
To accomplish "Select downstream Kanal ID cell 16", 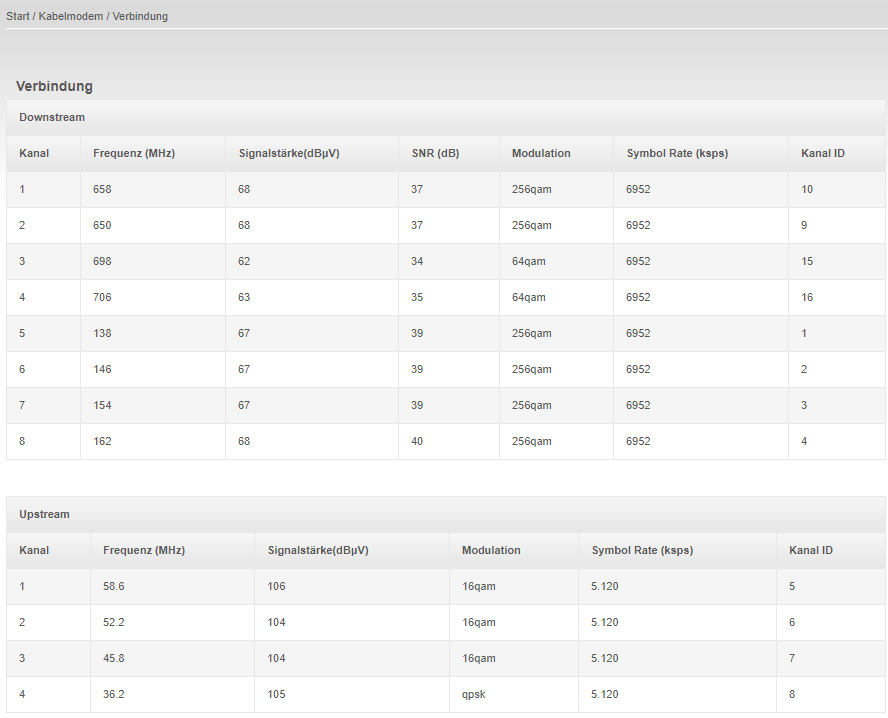I will coord(836,297).
